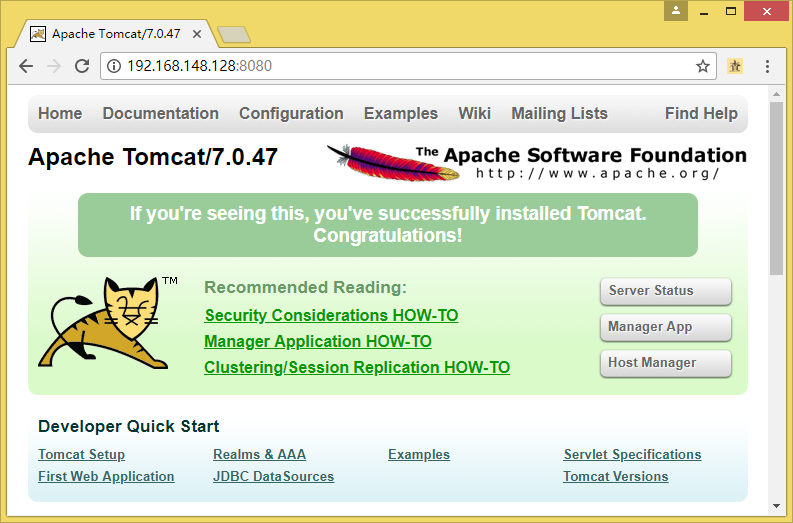Click the site information icon
Viewport: 793px width, 523px height.
tap(114, 66)
